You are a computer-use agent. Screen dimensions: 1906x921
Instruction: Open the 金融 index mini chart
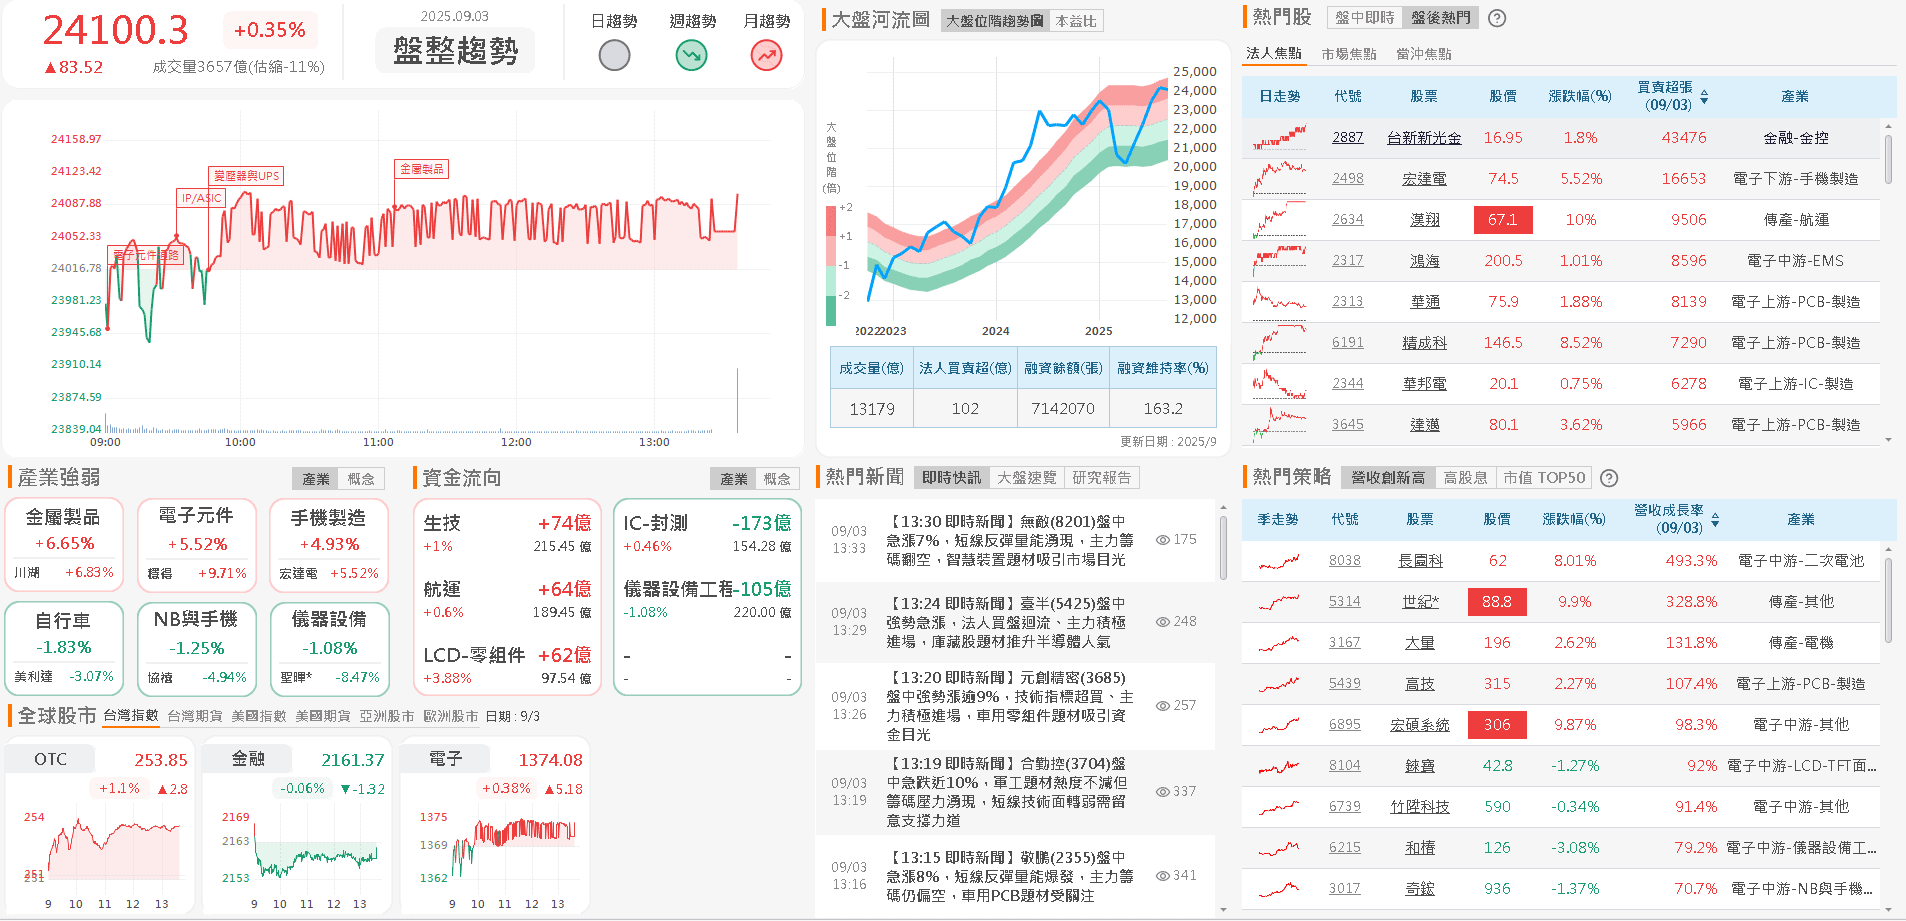pos(295,826)
